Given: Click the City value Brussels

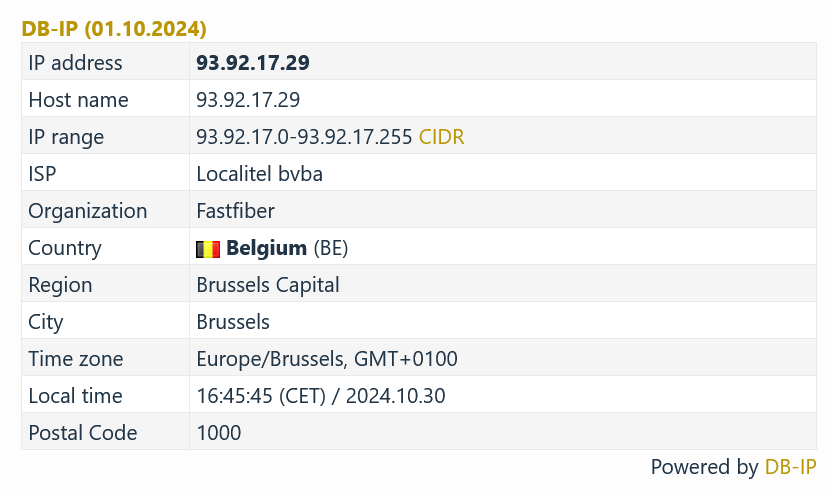Looking at the screenshot, I should point(233,322).
